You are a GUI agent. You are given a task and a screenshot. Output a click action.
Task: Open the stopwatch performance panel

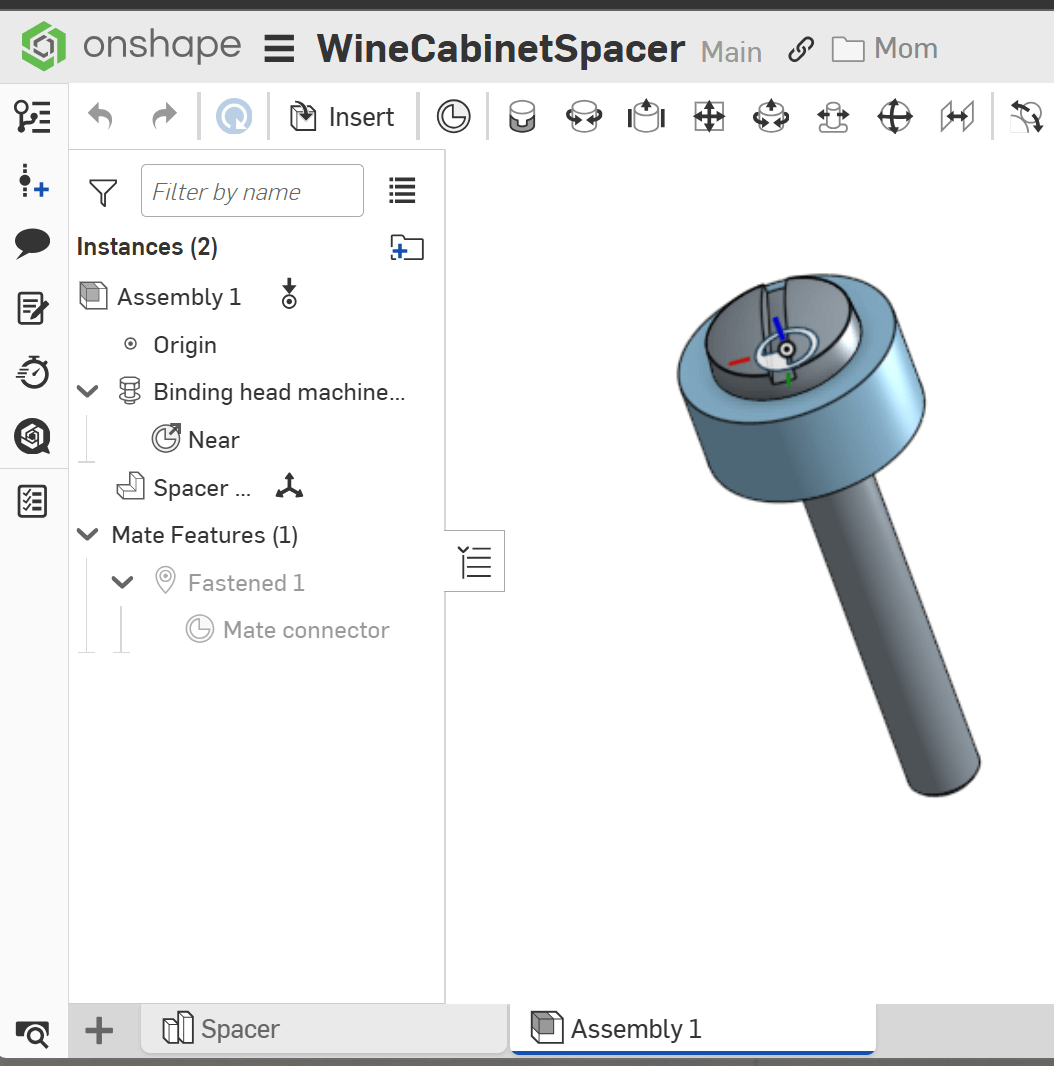pyautogui.click(x=33, y=372)
